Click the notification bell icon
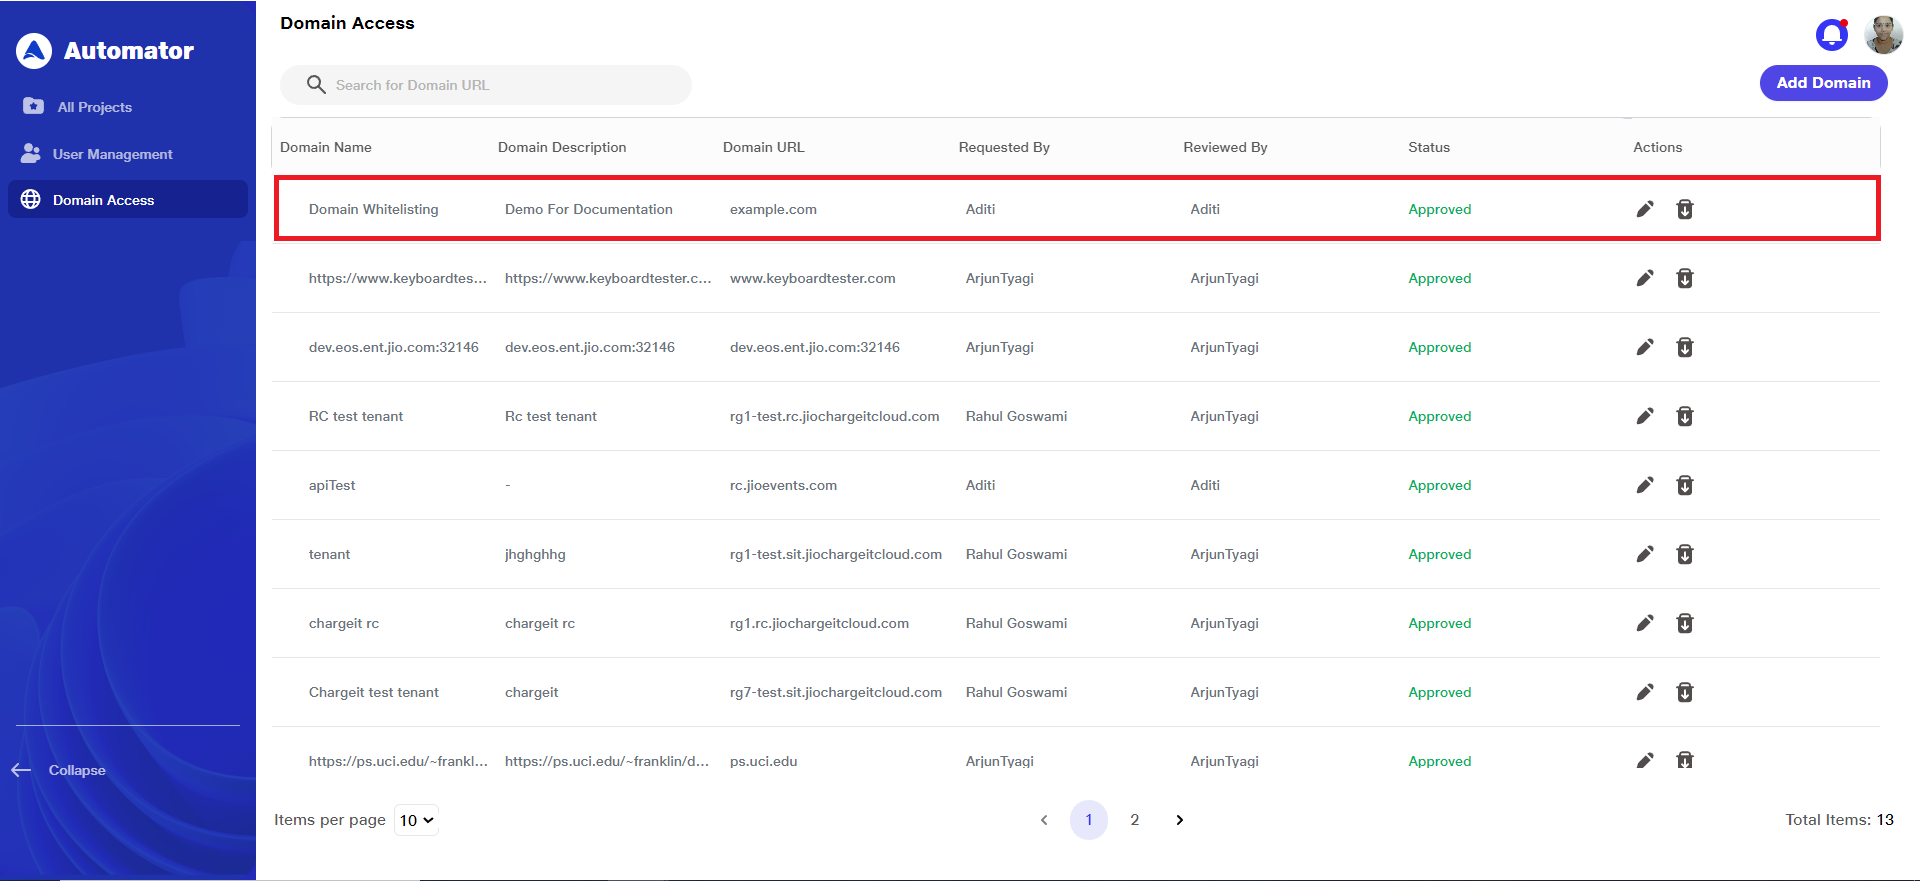 click(1831, 35)
